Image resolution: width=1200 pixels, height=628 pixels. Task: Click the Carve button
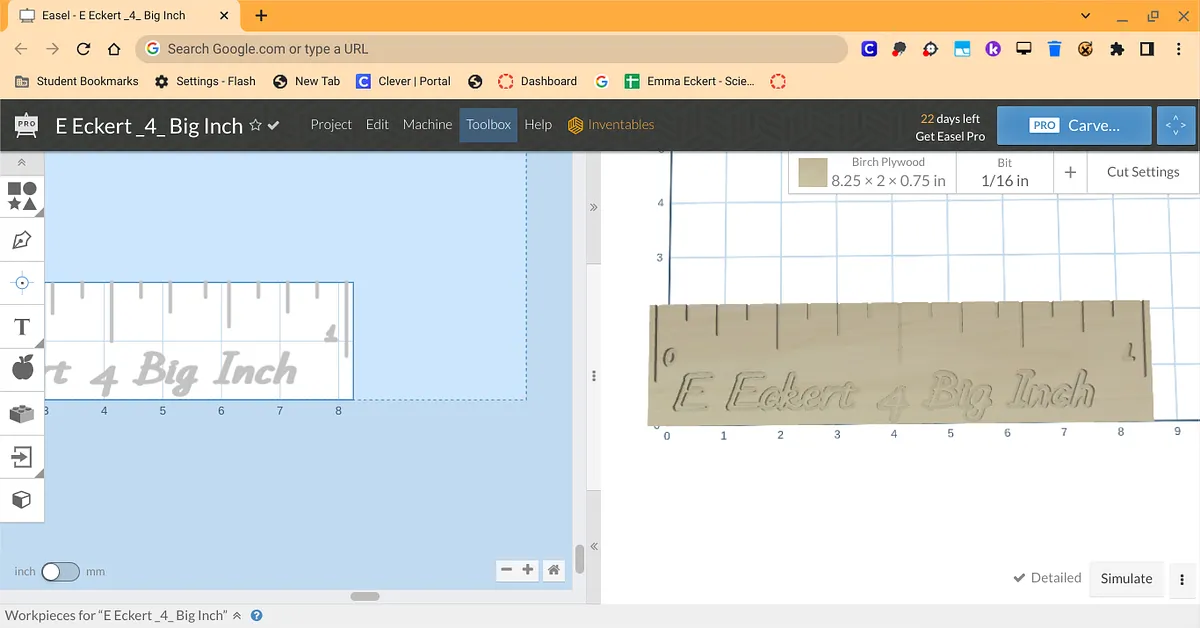(1074, 126)
